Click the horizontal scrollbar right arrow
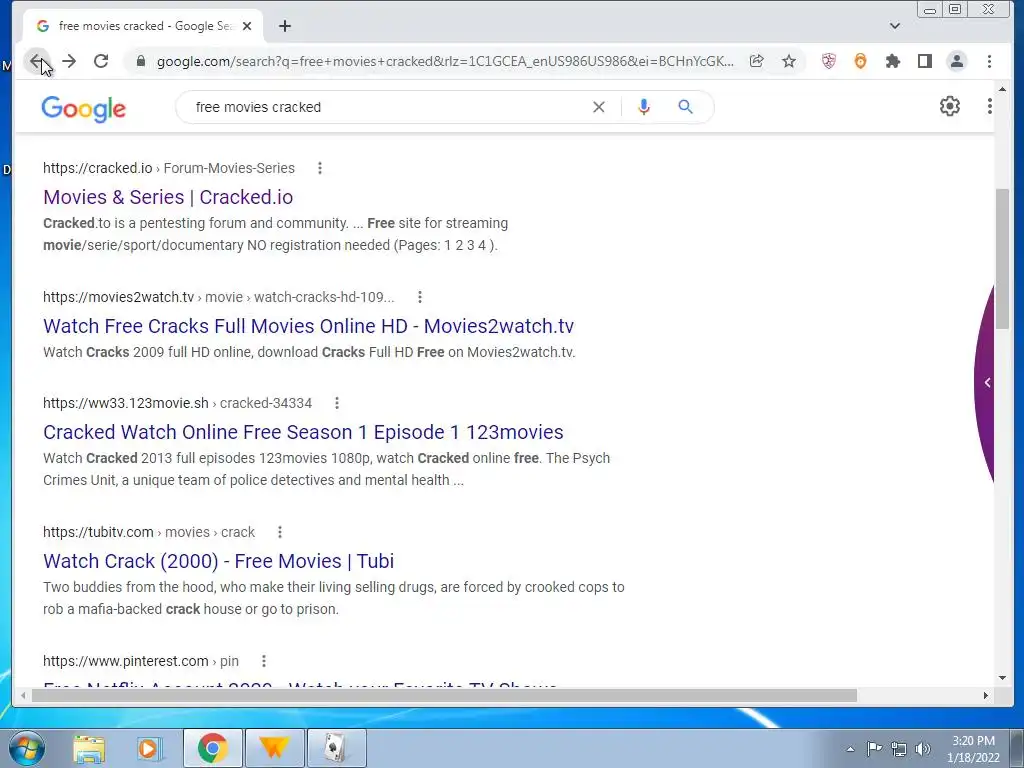The image size is (1024, 768). [x=985, y=696]
